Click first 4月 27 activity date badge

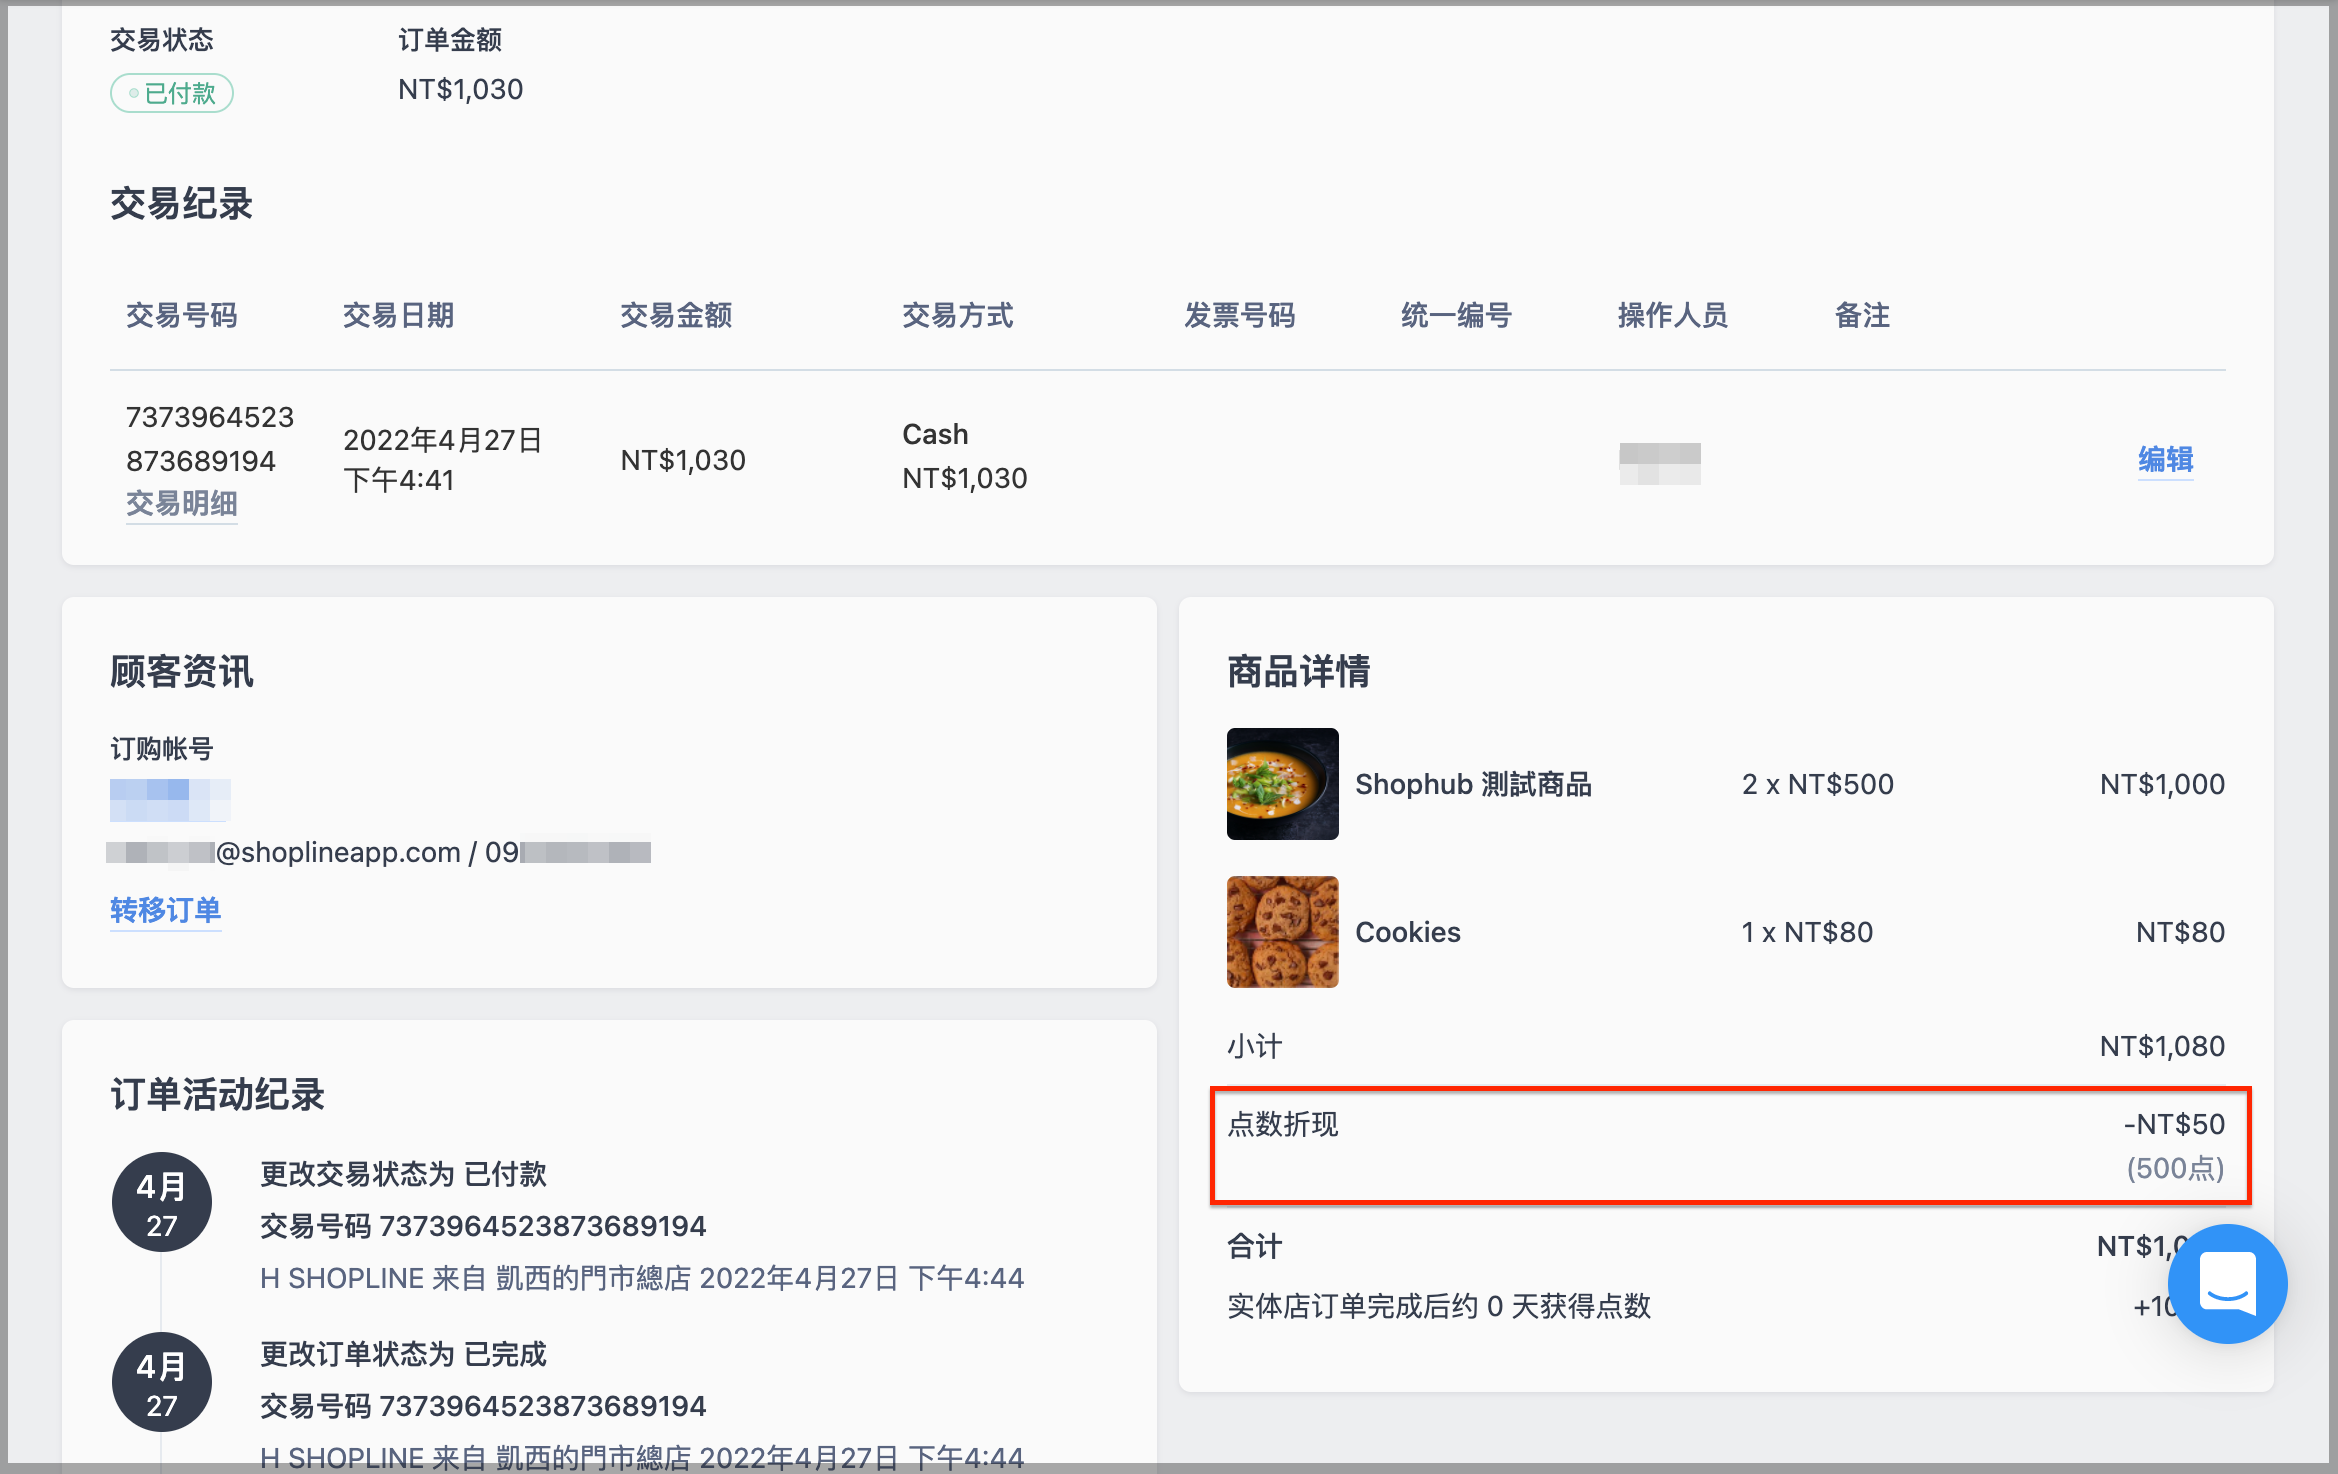pyautogui.click(x=162, y=1202)
